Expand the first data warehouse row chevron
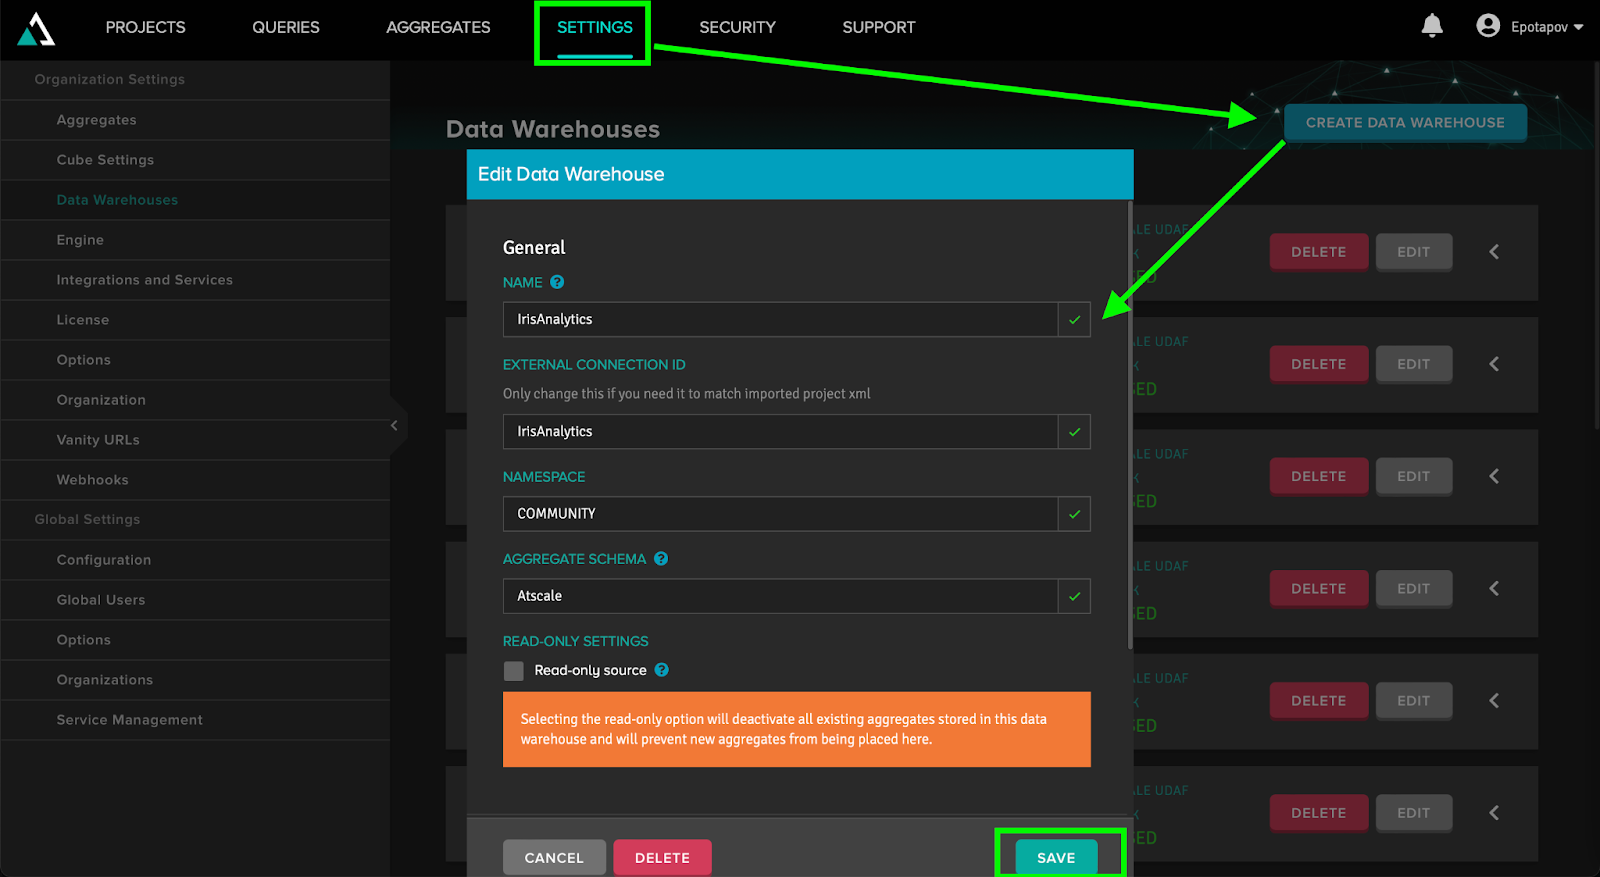1600x877 pixels. [x=1494, y=252]
